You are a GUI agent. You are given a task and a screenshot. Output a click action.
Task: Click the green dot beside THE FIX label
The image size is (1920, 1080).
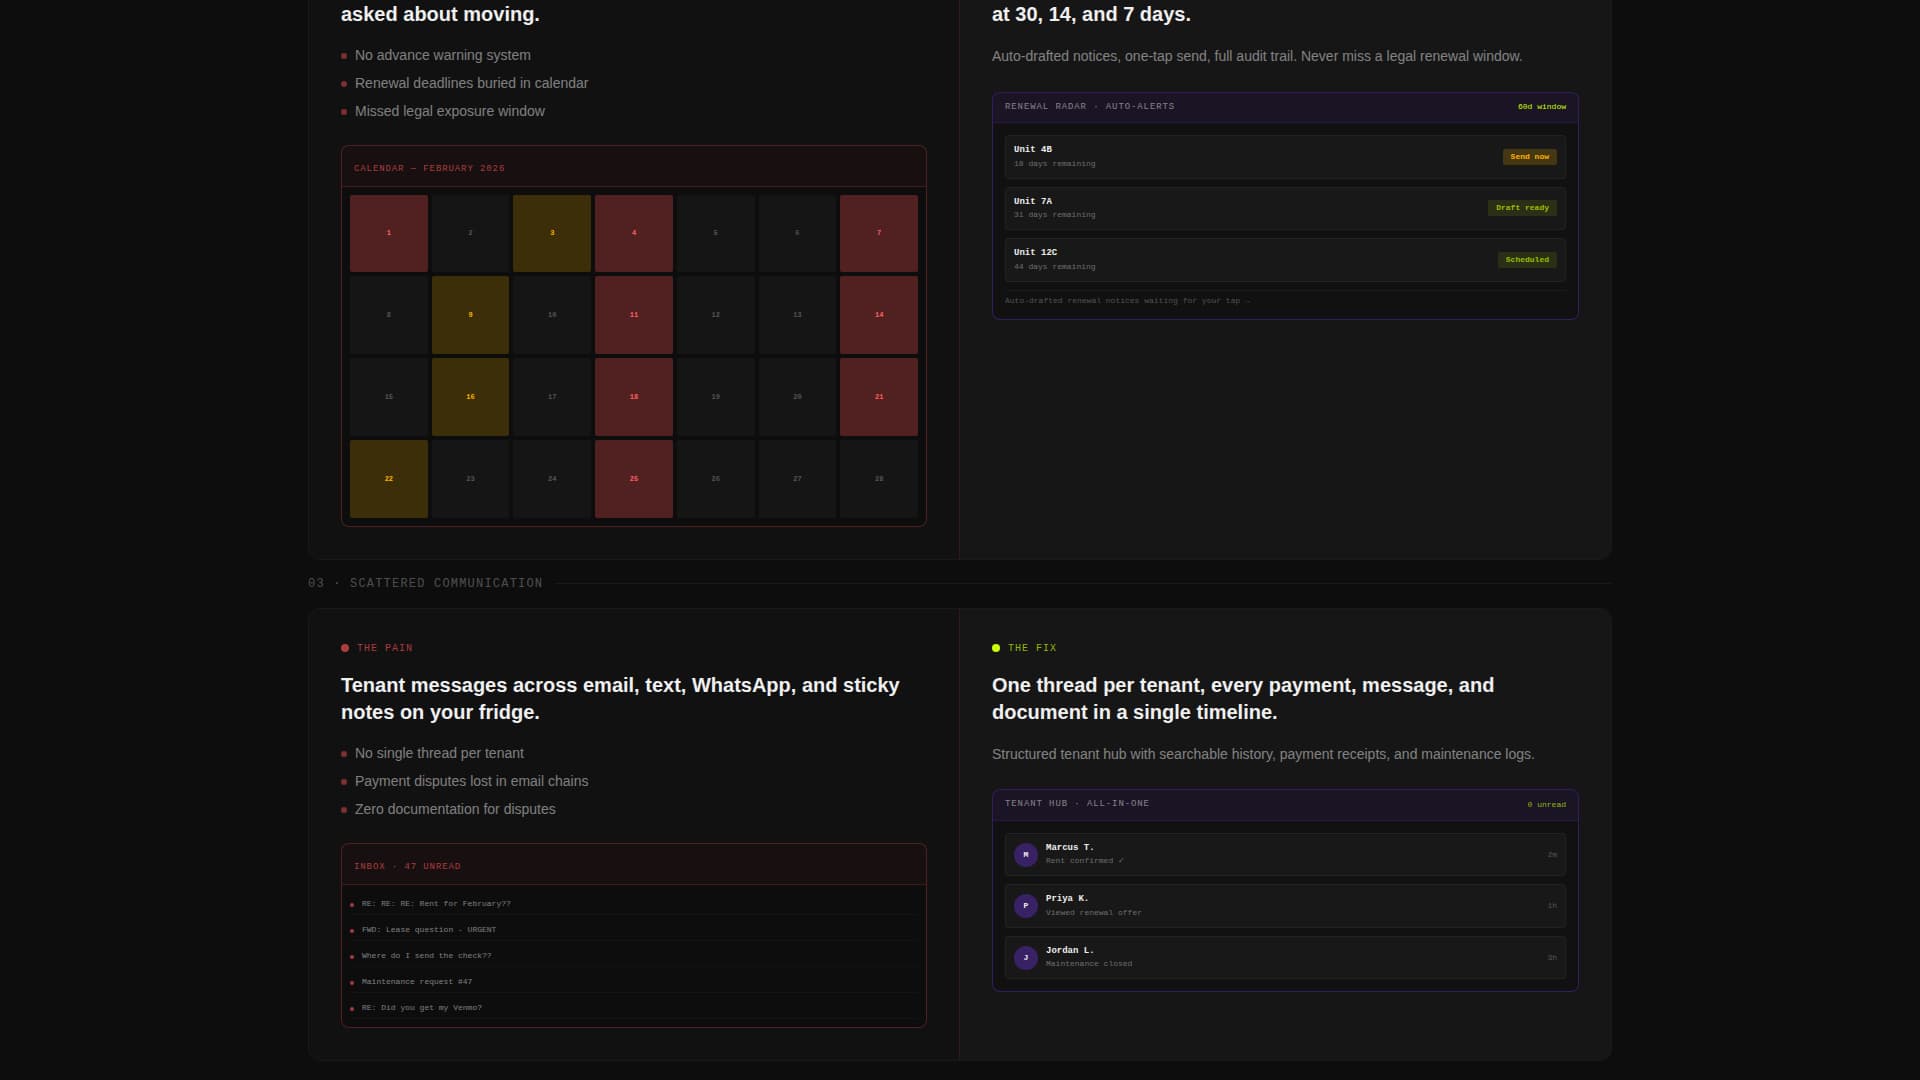(996, 648)
